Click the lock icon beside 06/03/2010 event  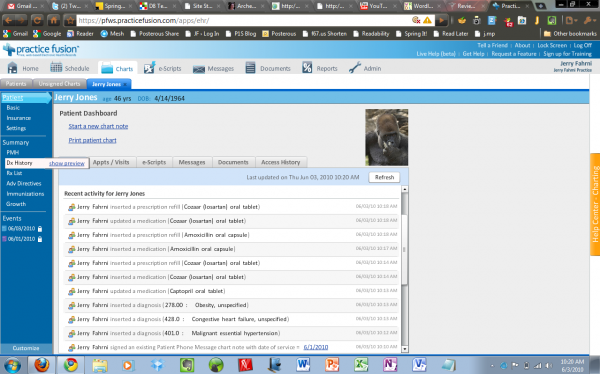(x=40, y=229)
